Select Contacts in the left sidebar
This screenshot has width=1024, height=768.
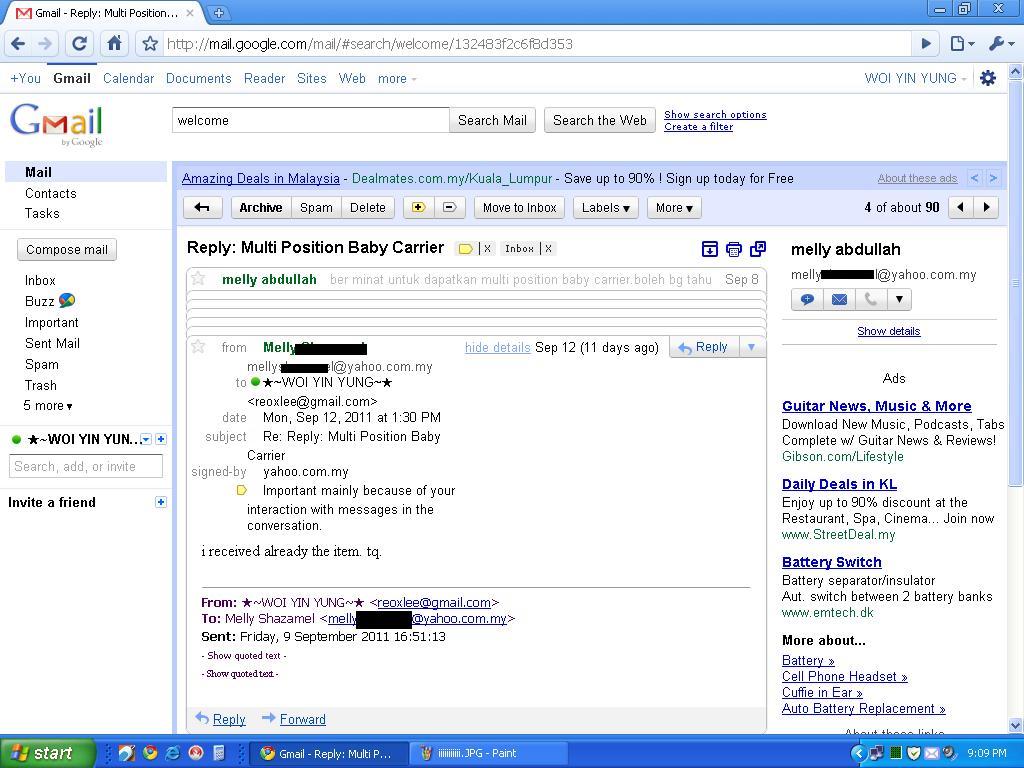coord(50,193)
